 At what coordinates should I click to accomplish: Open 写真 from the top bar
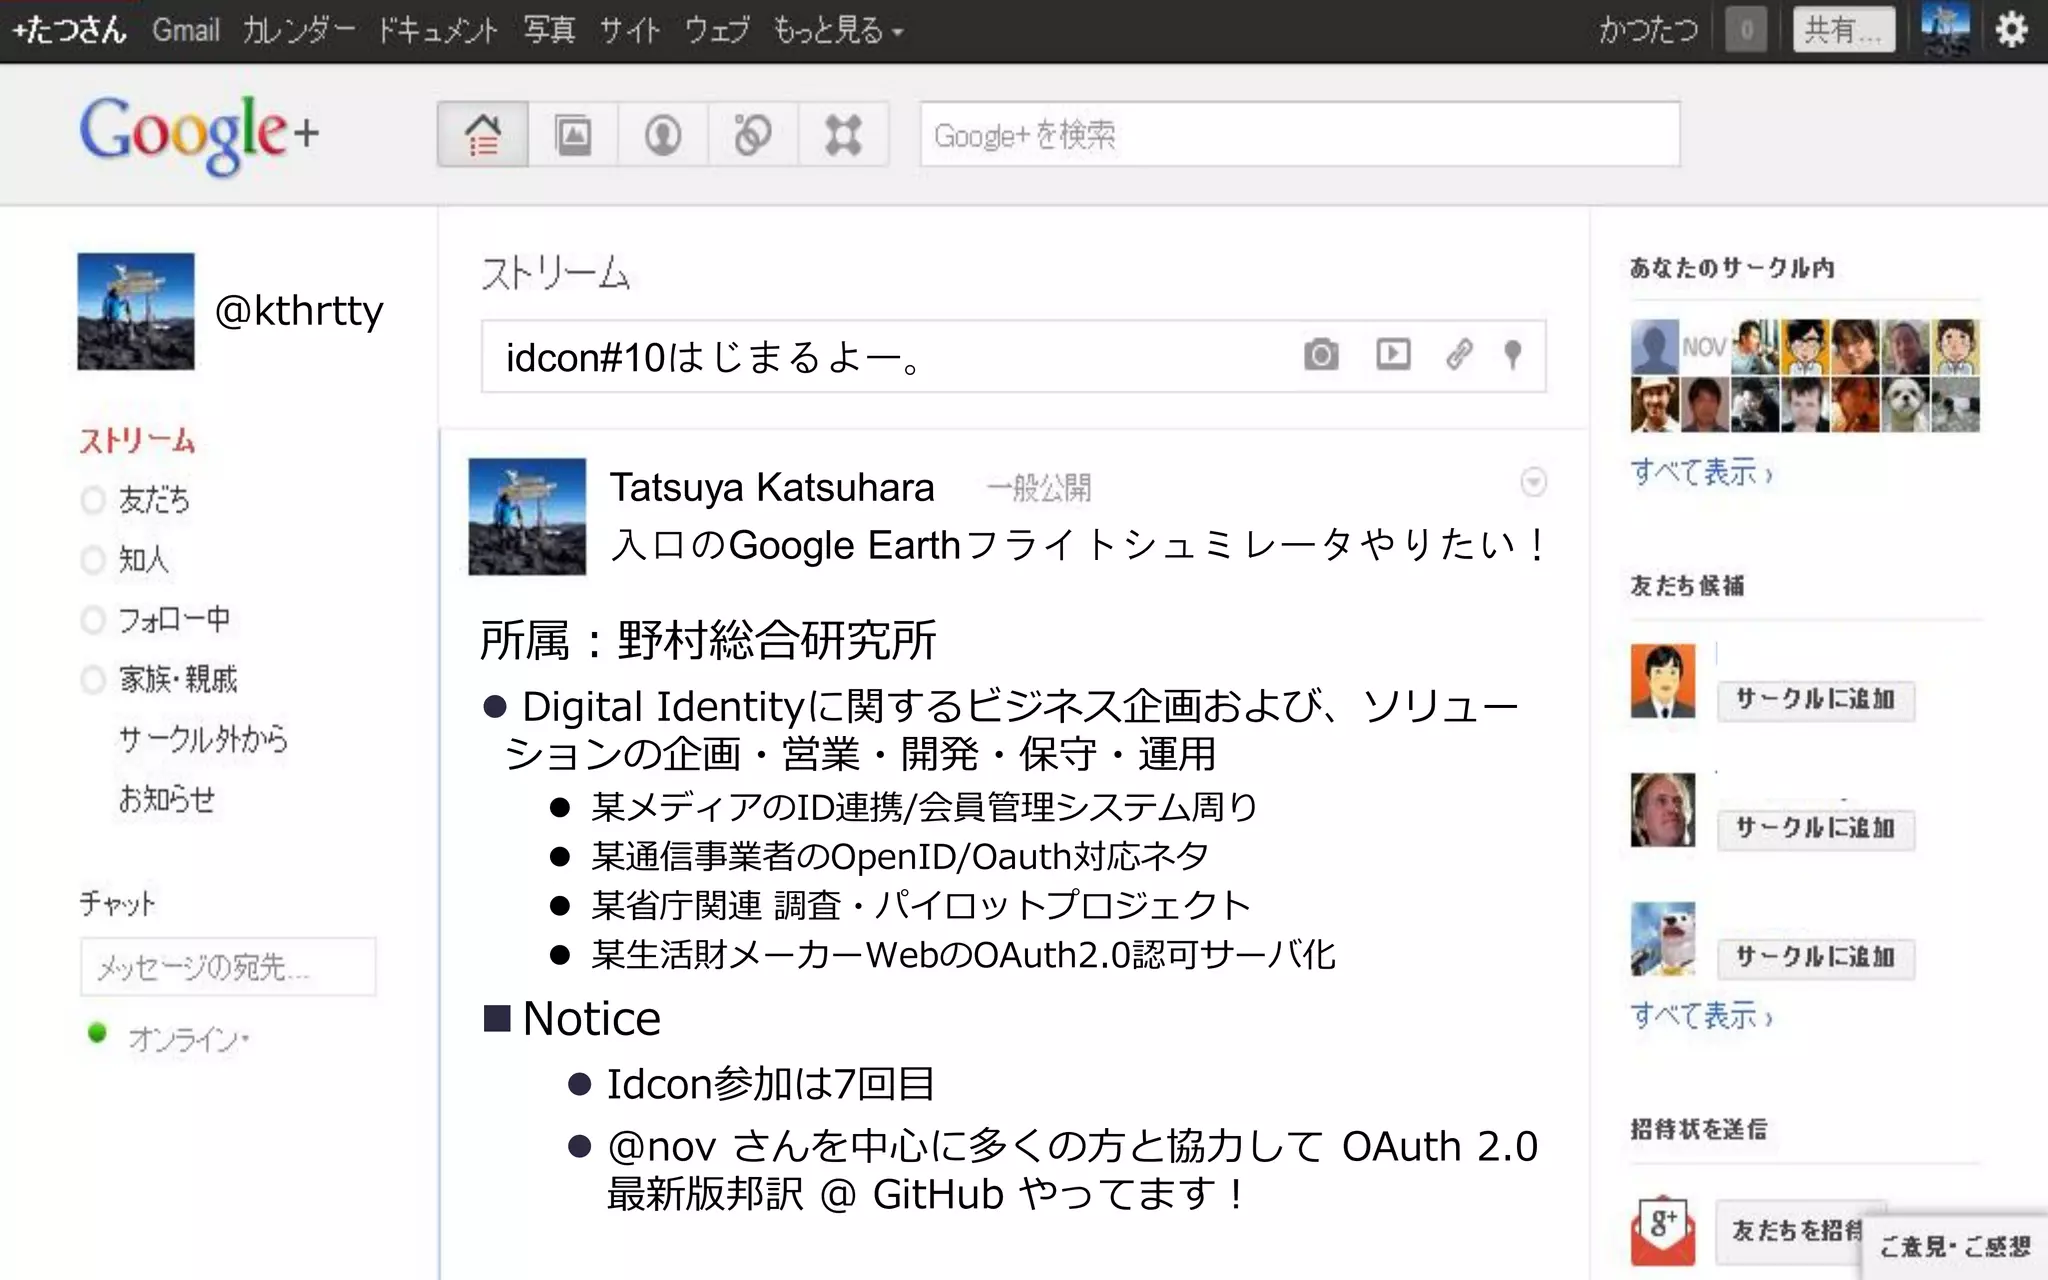(549, 30)
